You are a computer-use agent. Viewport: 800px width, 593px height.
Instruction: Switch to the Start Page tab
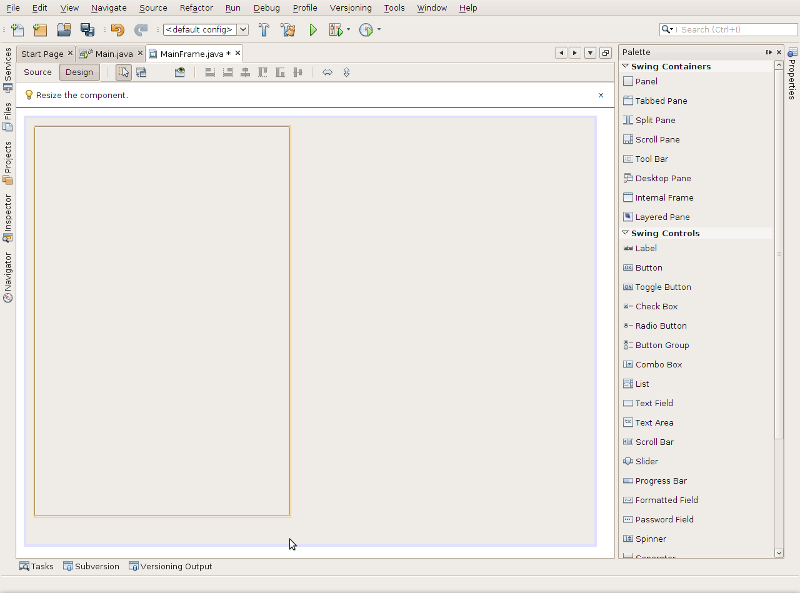pos(42,54)
